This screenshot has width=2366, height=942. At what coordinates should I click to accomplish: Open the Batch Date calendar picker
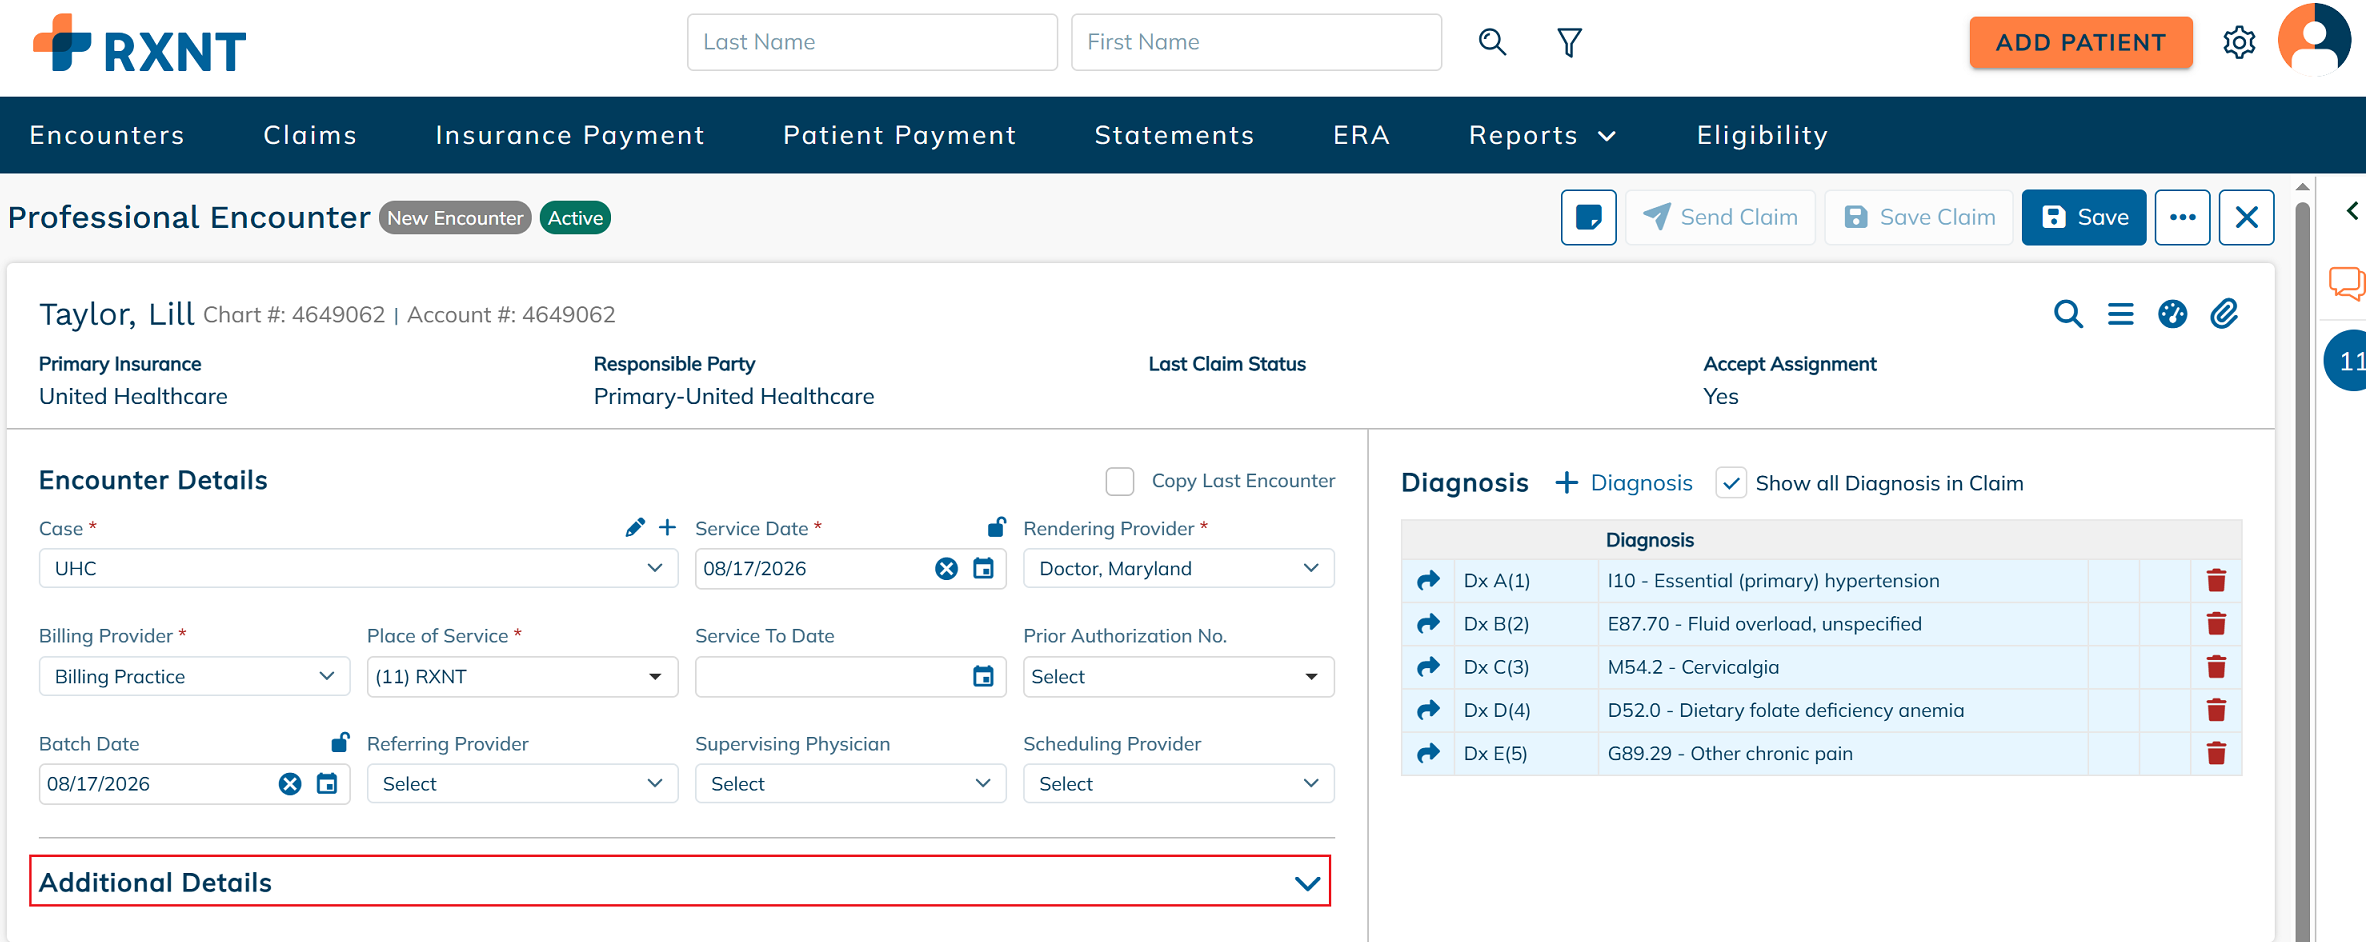[327, 784]
